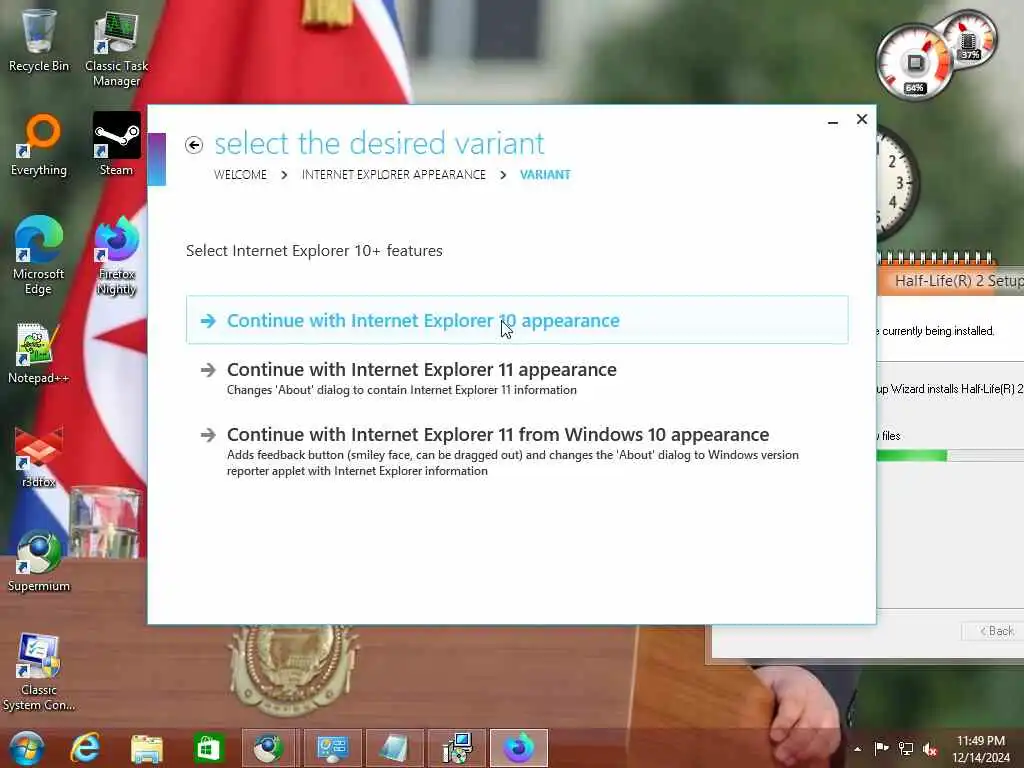Open Notepad++ desktop shortcut
1024x768 pixels.
(x=39, y=353)
